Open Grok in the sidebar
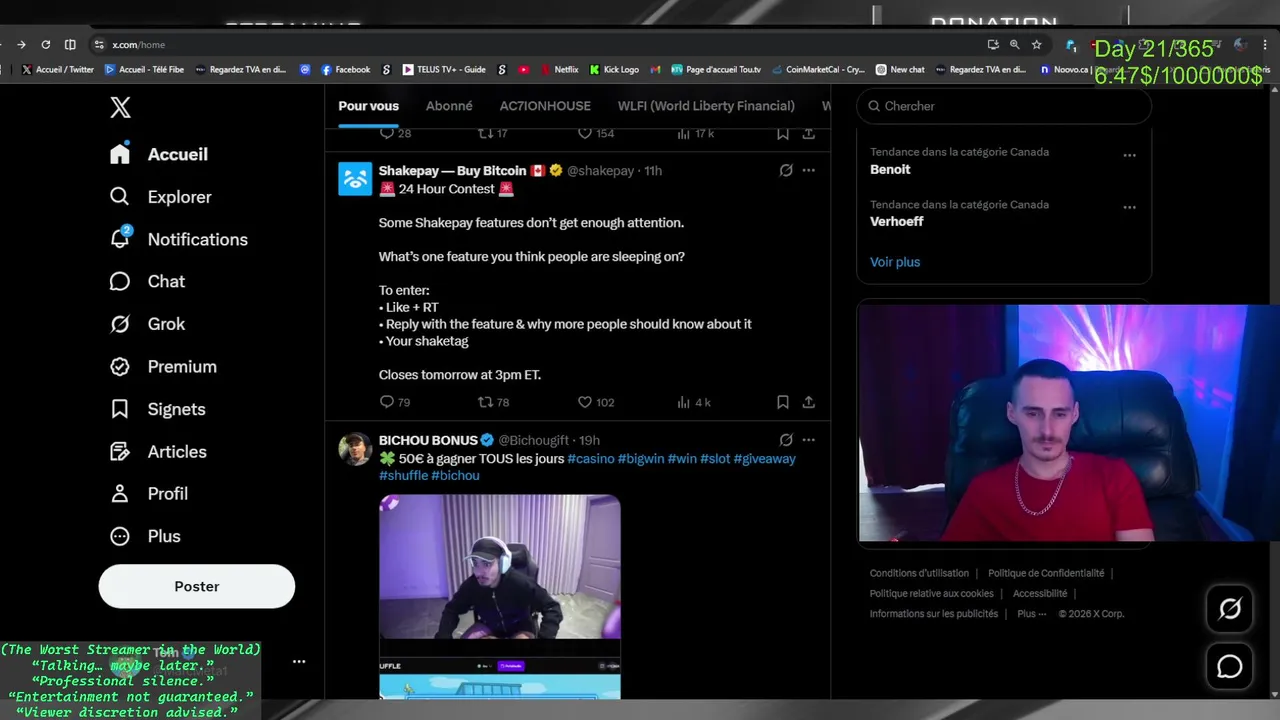Image resolution: width=1280 pixels, height=720 pixels. pos(148,324)
